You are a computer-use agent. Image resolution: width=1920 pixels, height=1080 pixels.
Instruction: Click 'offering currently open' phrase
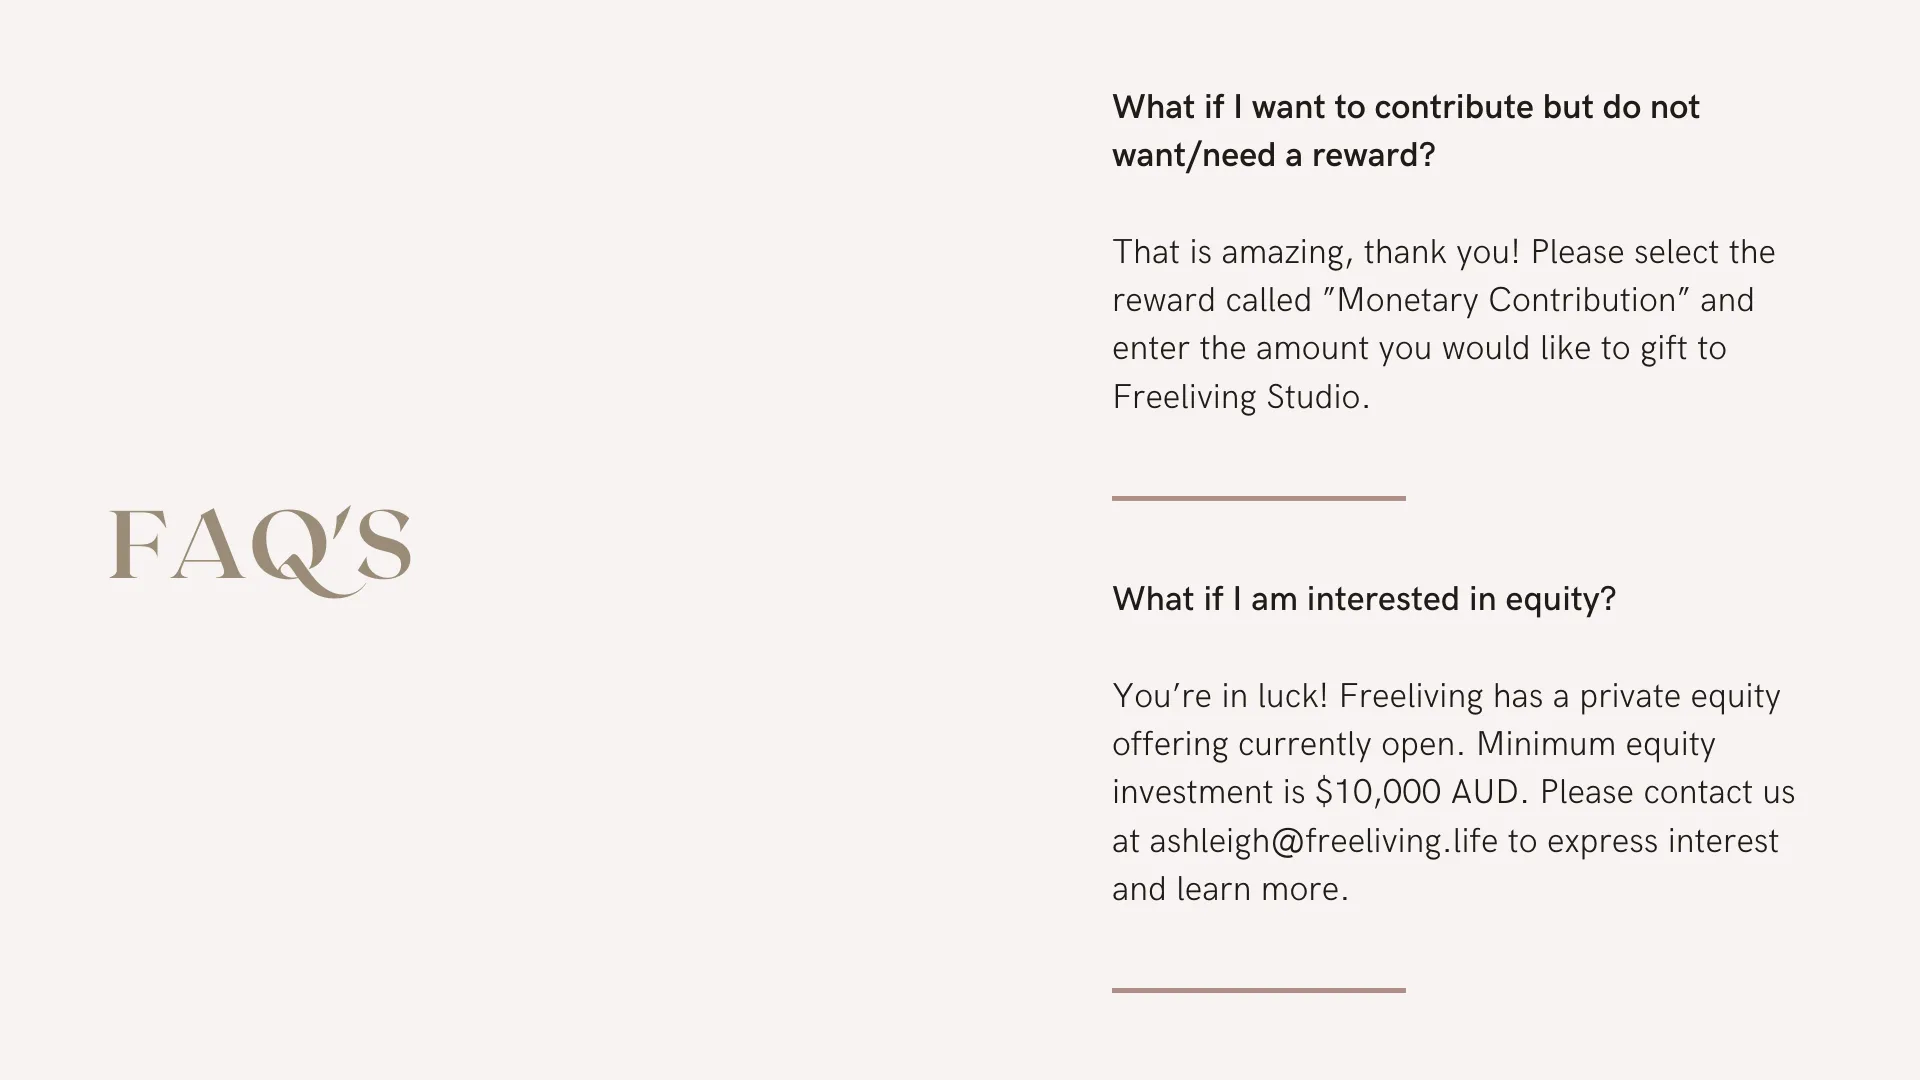pyautogui.click(x=1288, y=745)
